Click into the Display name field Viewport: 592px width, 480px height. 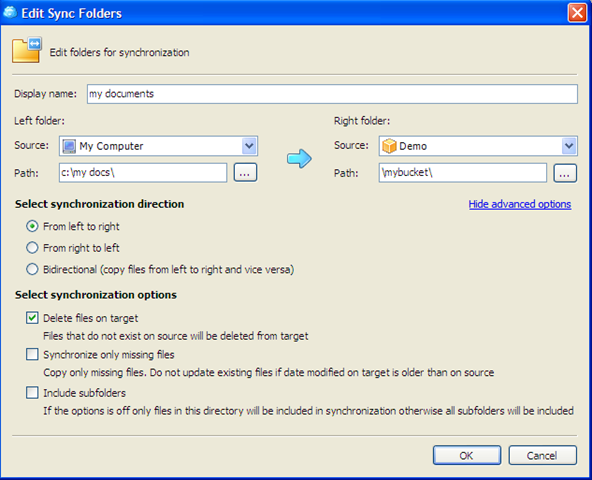tap(332, 94)
